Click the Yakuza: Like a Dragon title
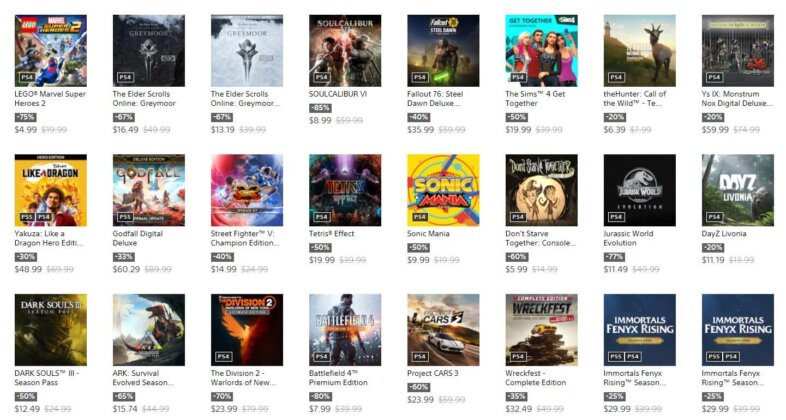Image resolution: width=786 pixels, height=420 pixels. point(49,238)
